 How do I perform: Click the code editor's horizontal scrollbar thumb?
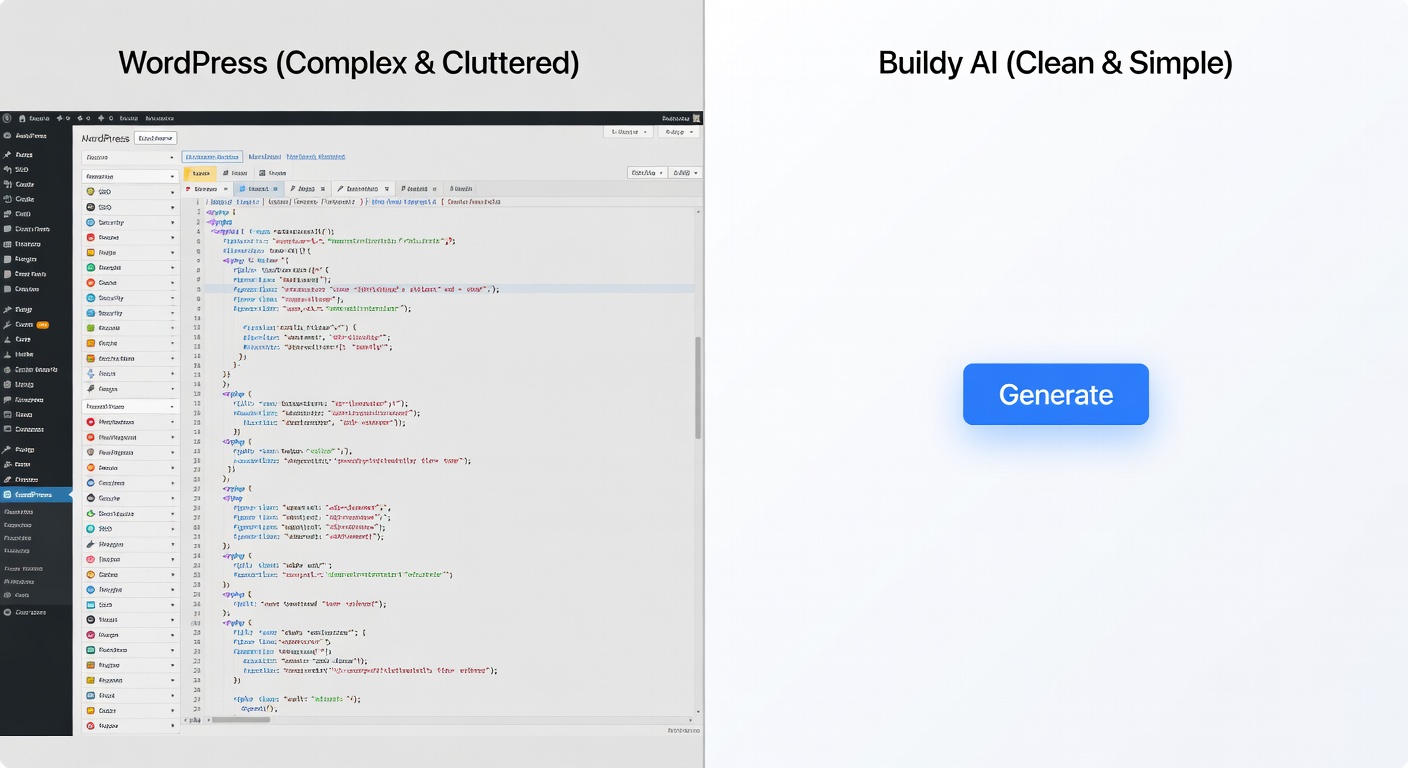[240, 719]
